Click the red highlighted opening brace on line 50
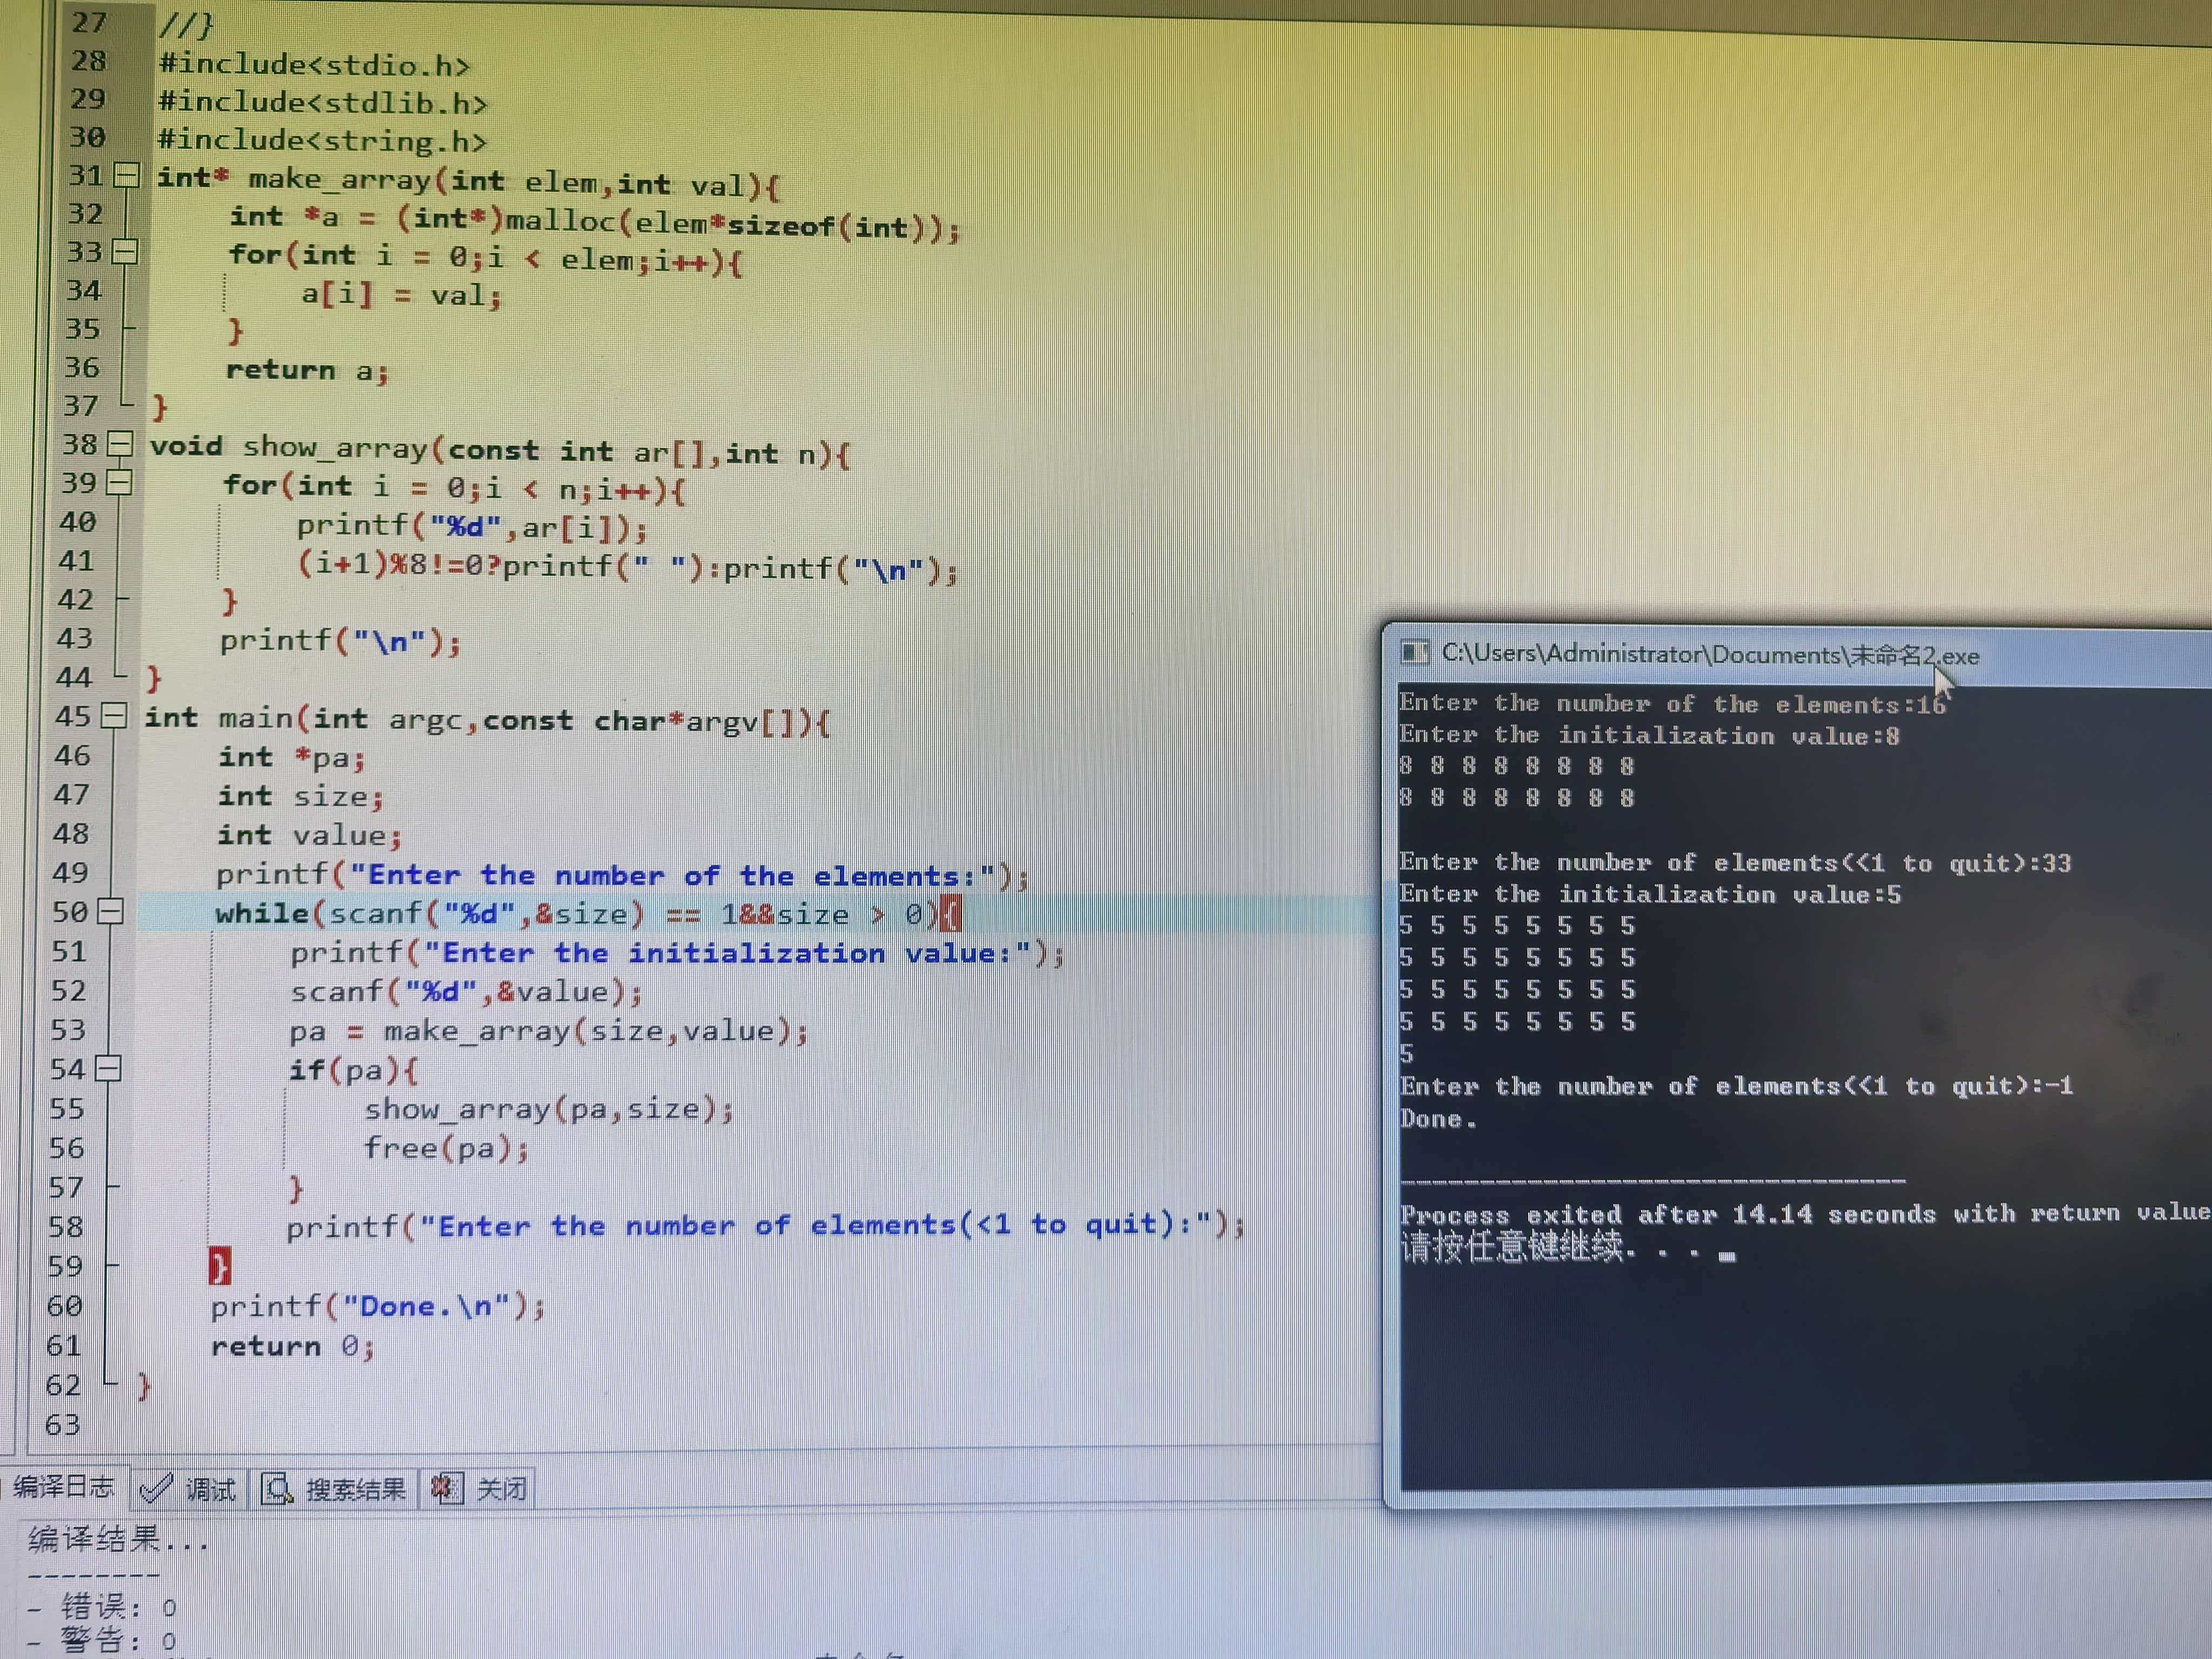The width and height of the screenshot is (2212, 1659). (950, 914)
